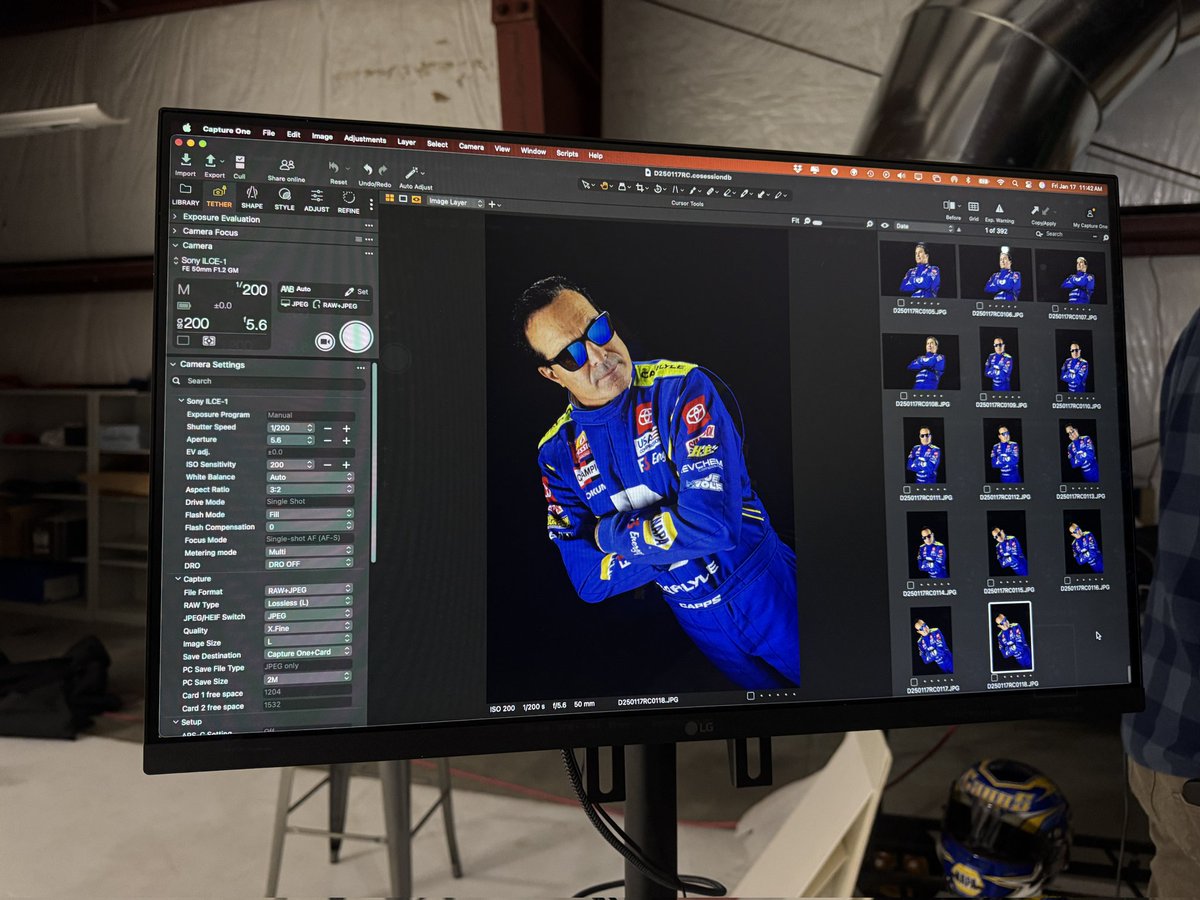Check the box under thumbnail D250117RC0114.JPG

click(910, 585)
